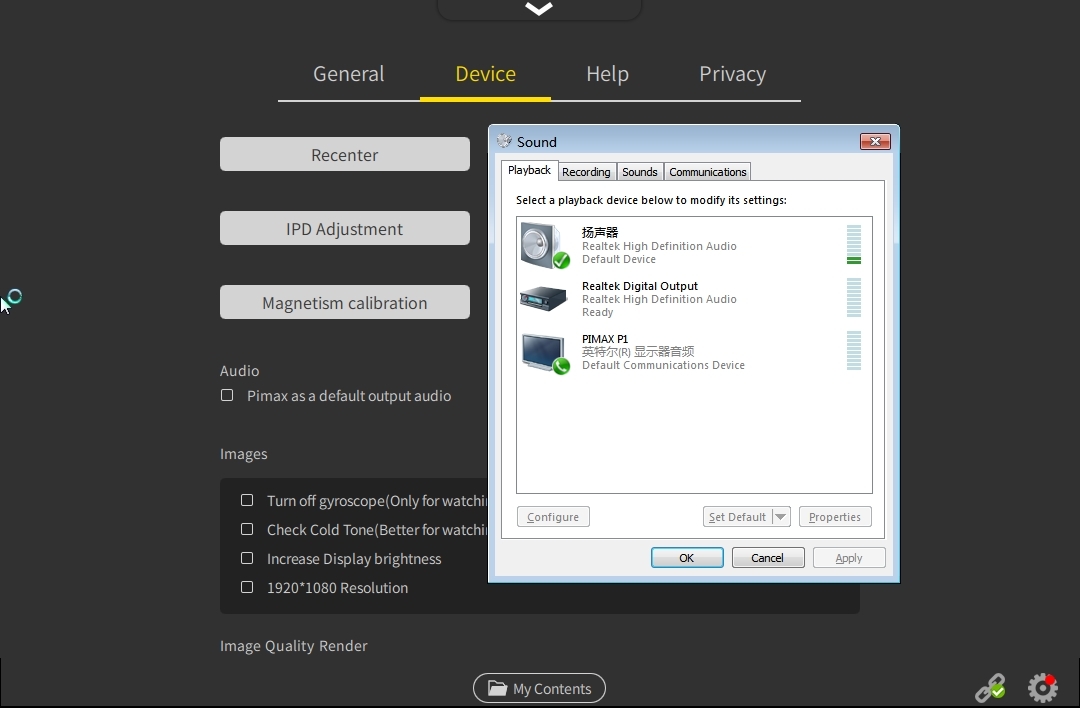Cancel the Sound dialog
The image size is (1080, 708).
(768, 557)
